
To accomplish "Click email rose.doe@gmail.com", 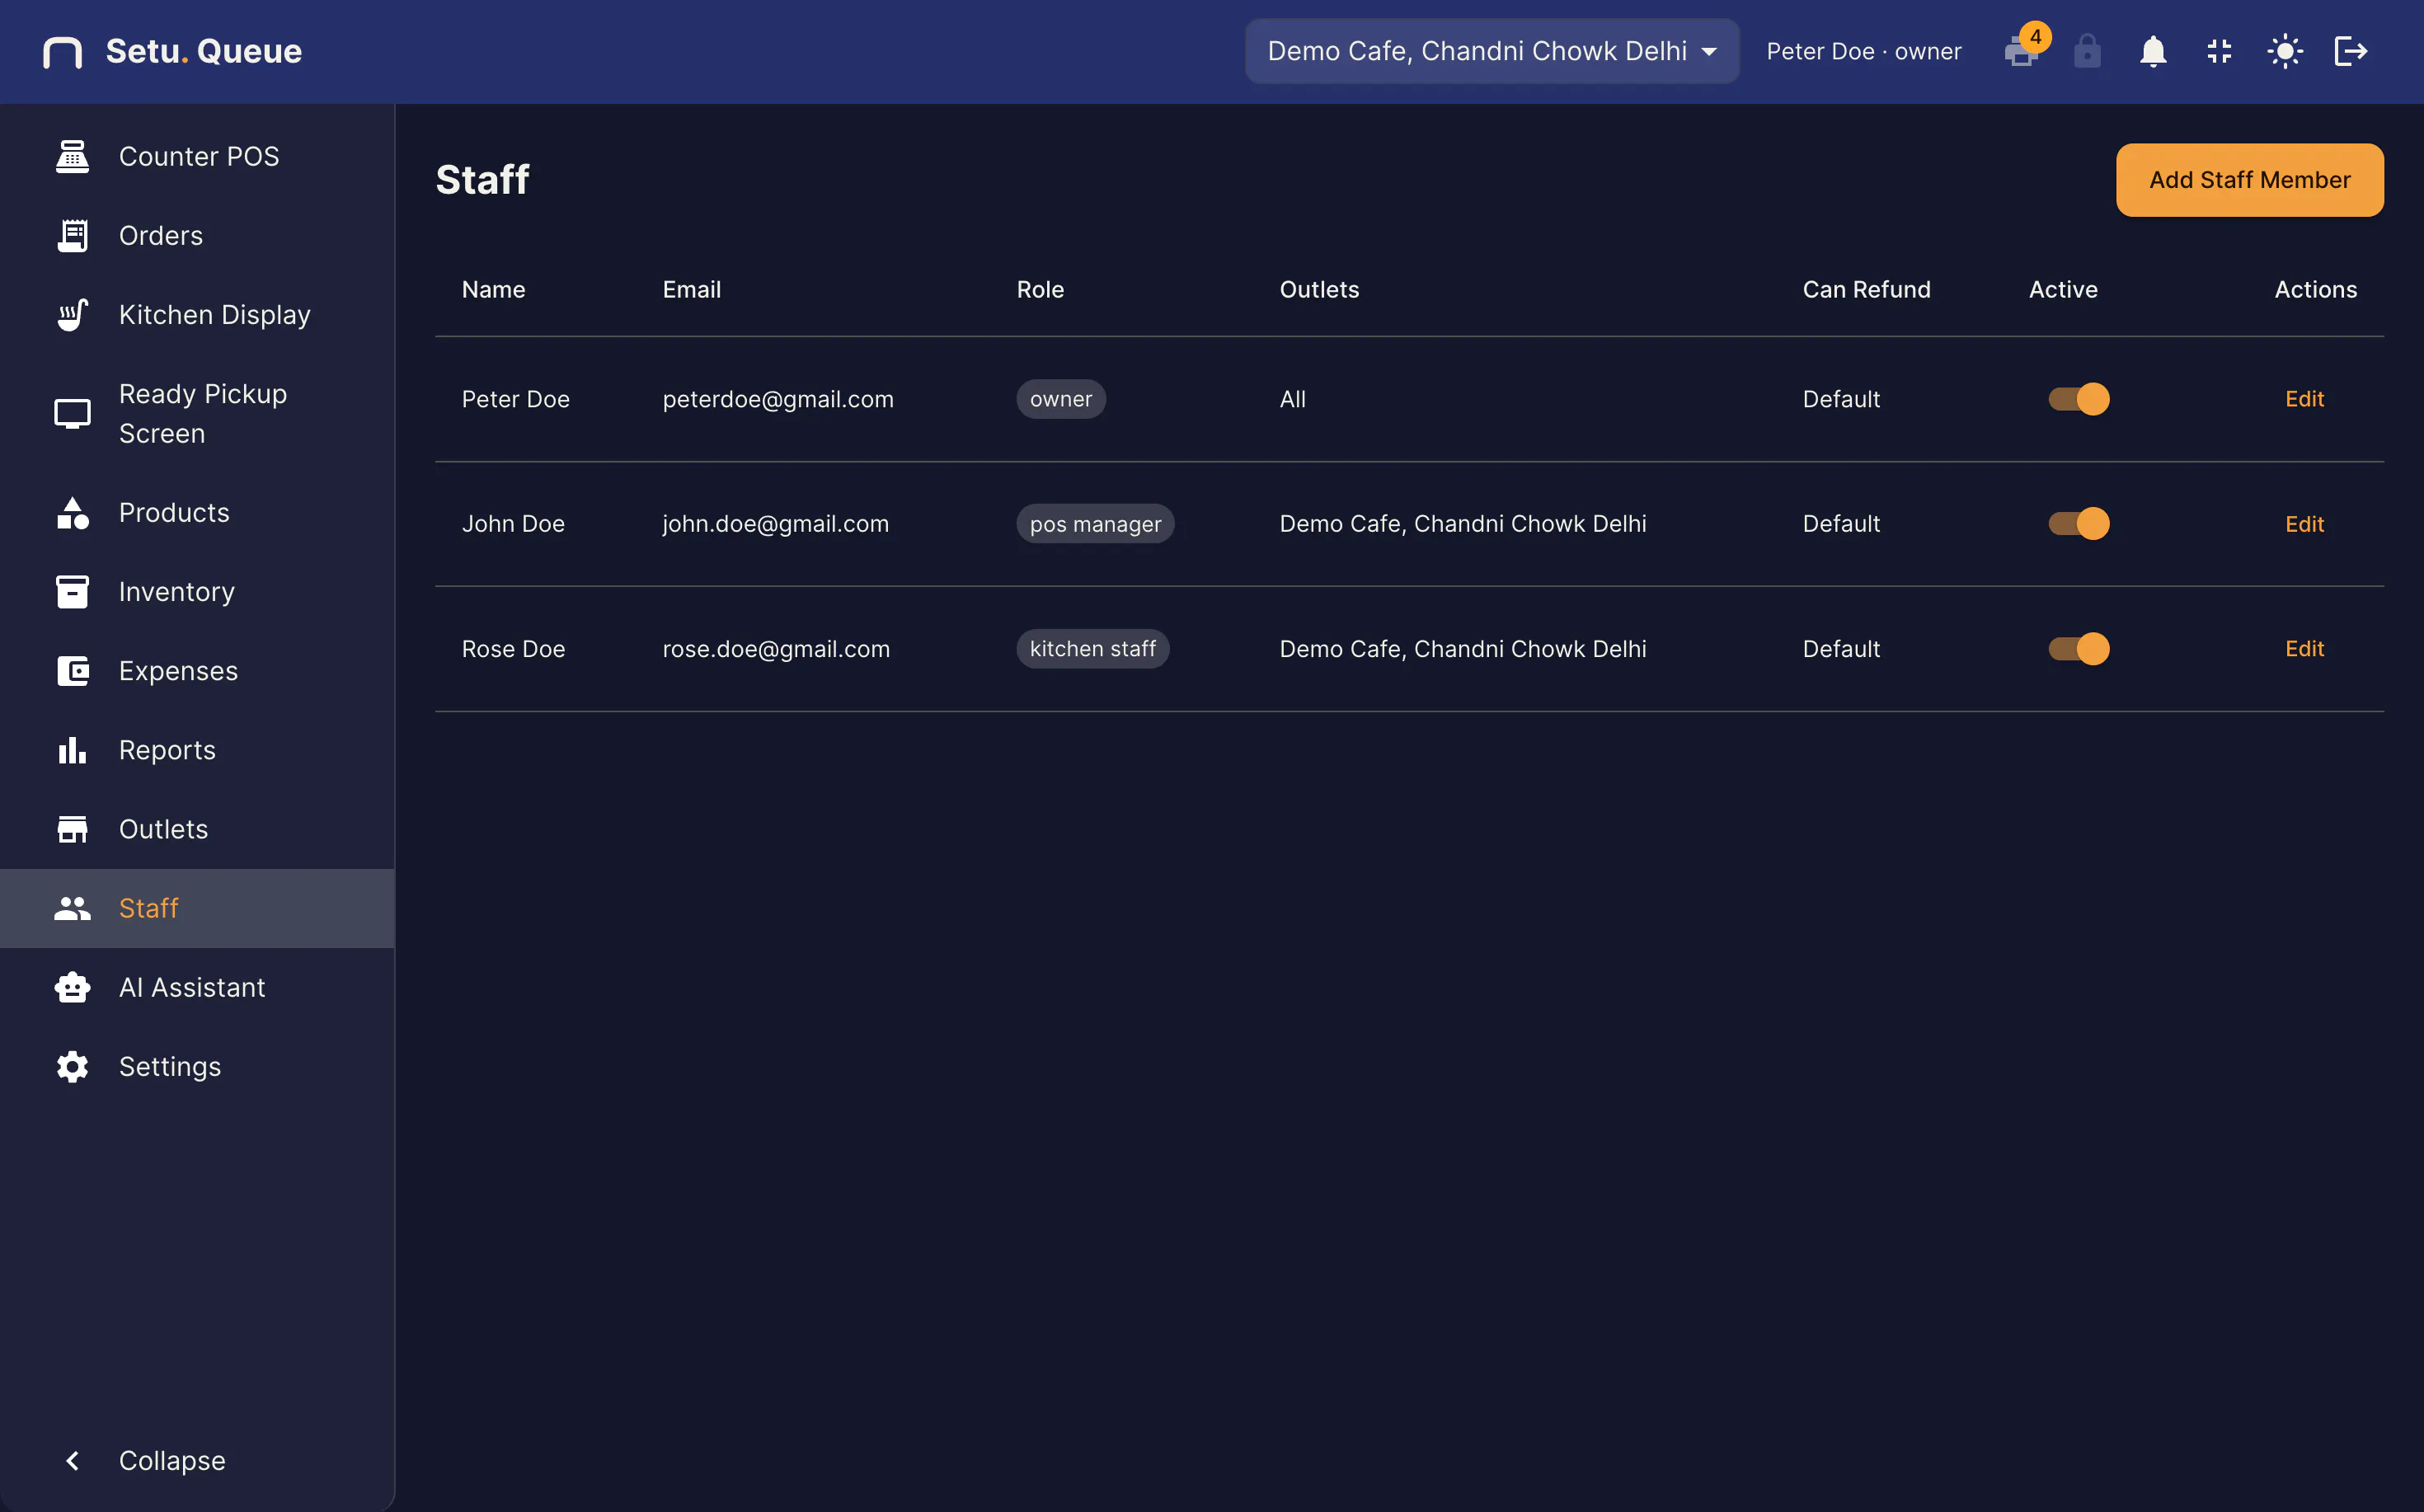I will pos(775,648).
